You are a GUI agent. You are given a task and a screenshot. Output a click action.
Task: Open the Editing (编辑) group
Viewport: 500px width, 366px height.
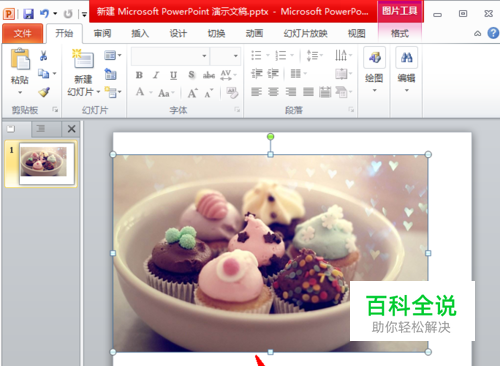coord(406,71)
